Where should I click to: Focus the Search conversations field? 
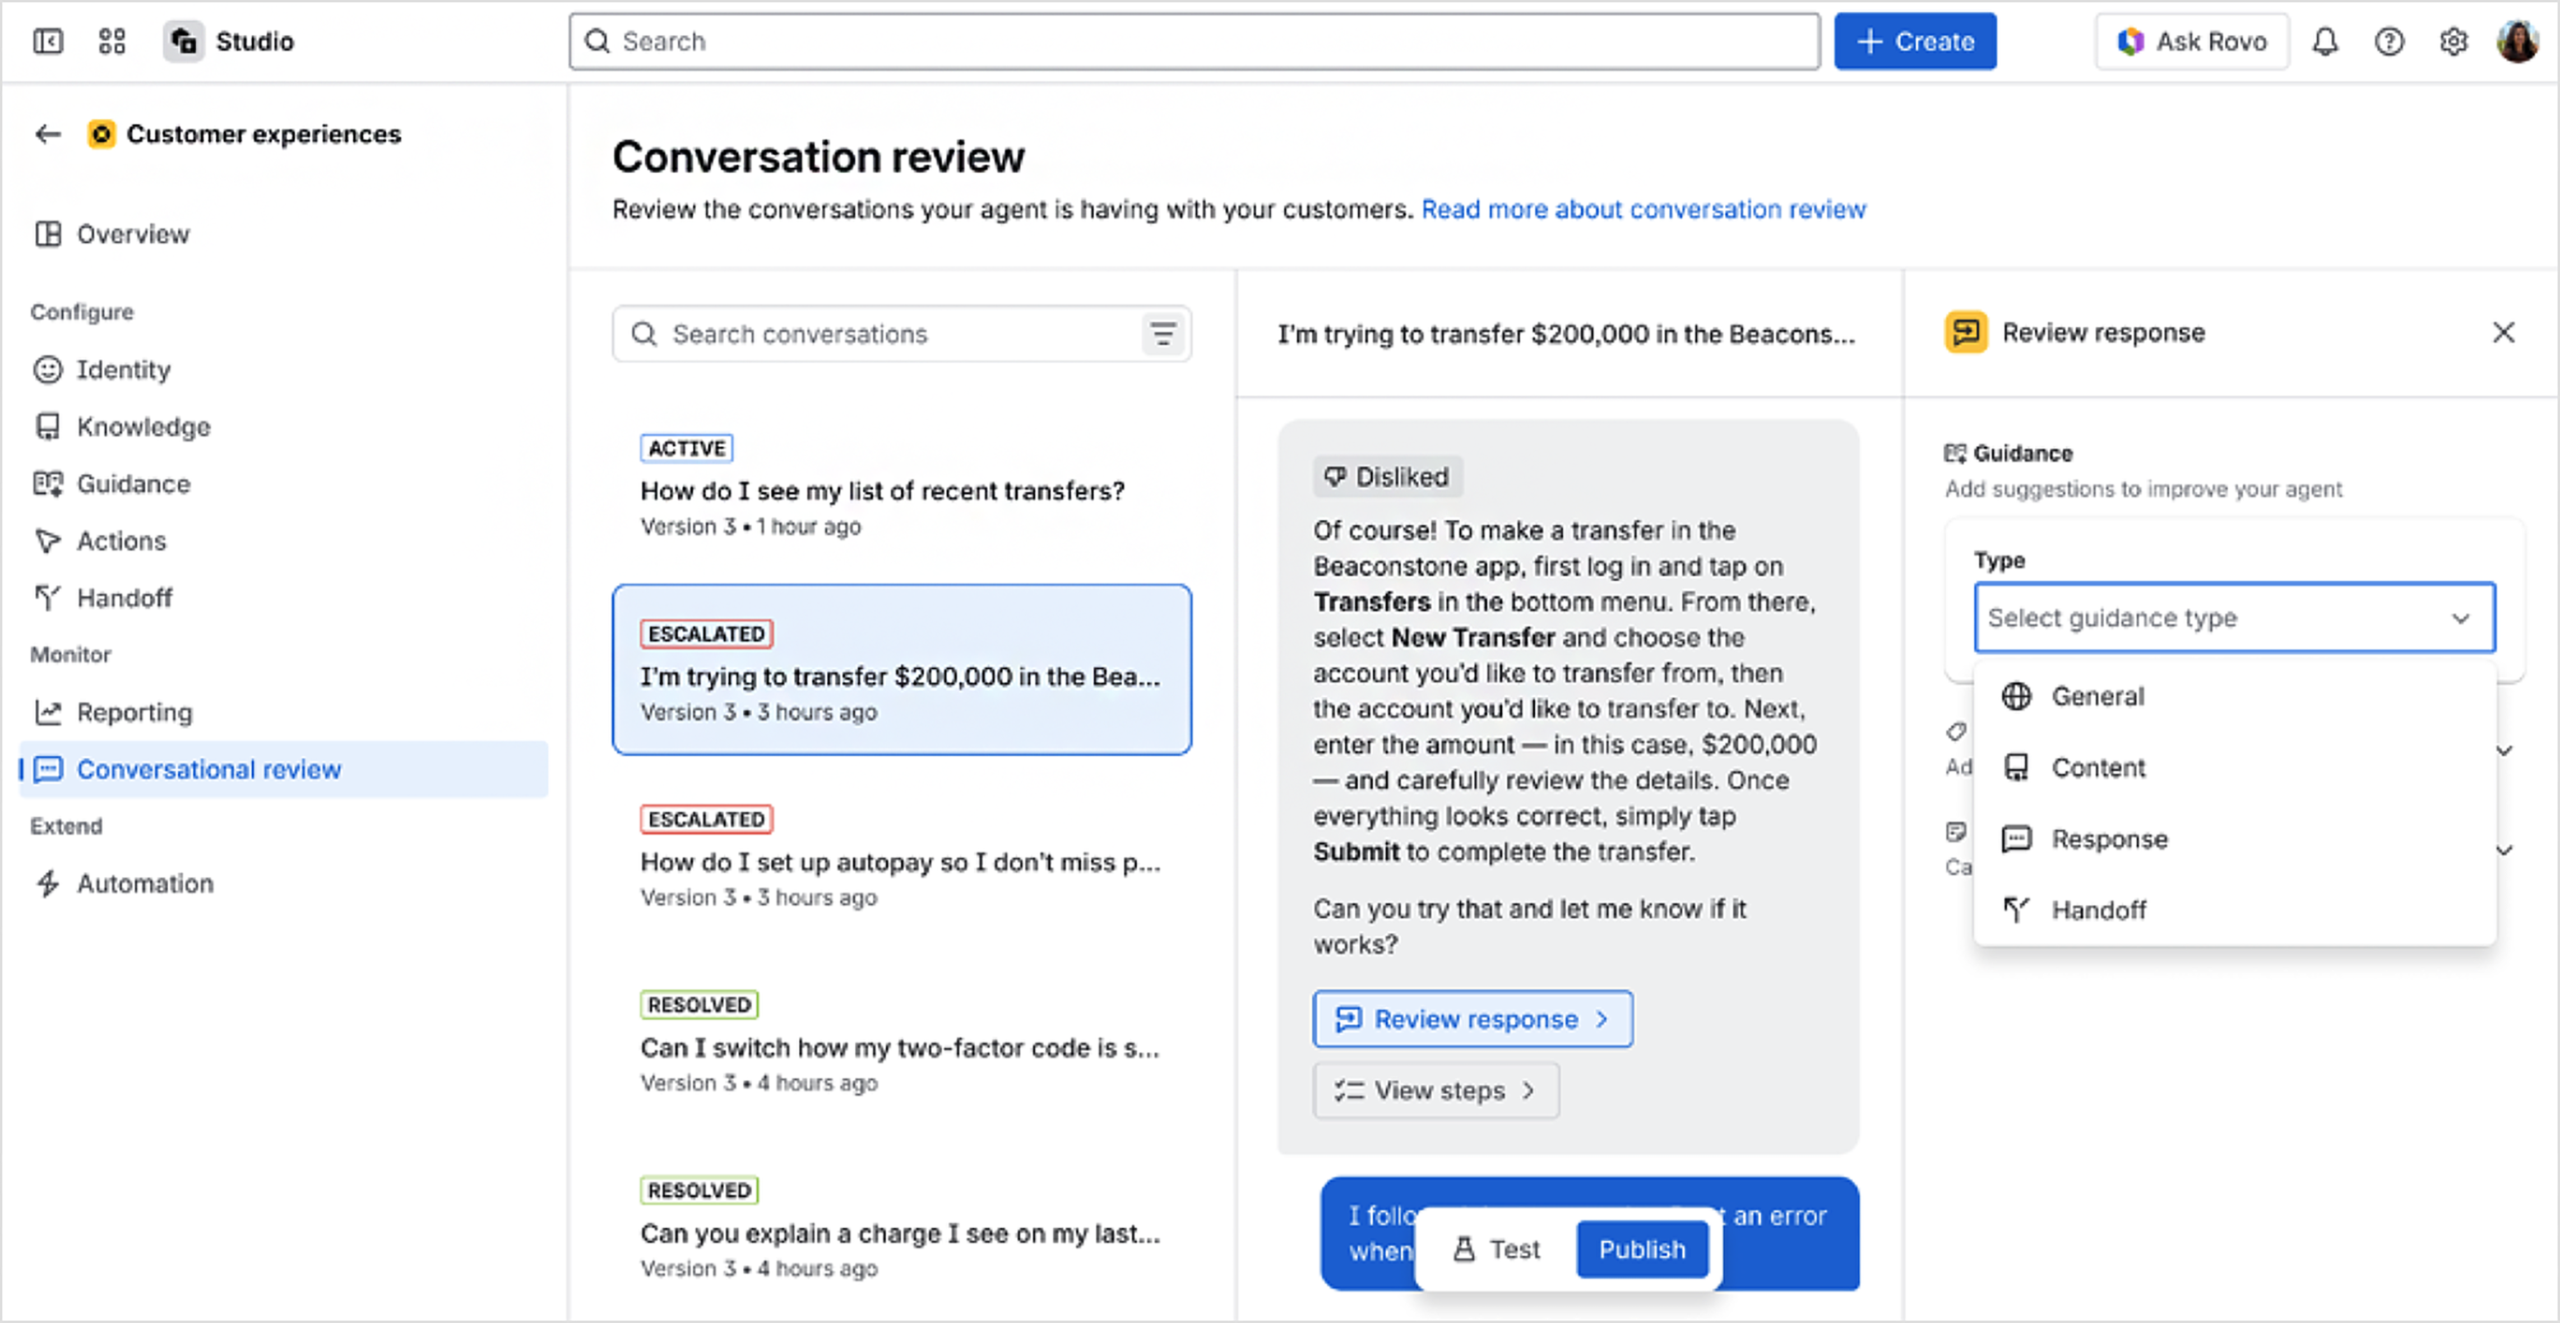[890, 334]
